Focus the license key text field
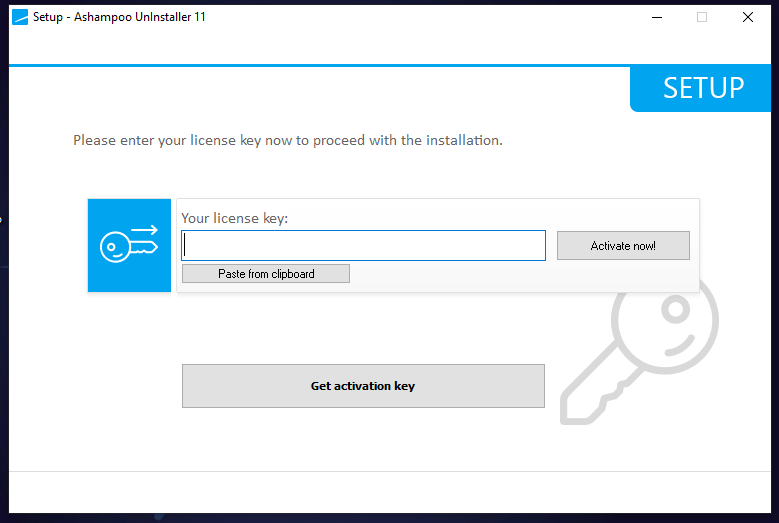This screenshot has height=523, width=779. click(x=363, y=246)
